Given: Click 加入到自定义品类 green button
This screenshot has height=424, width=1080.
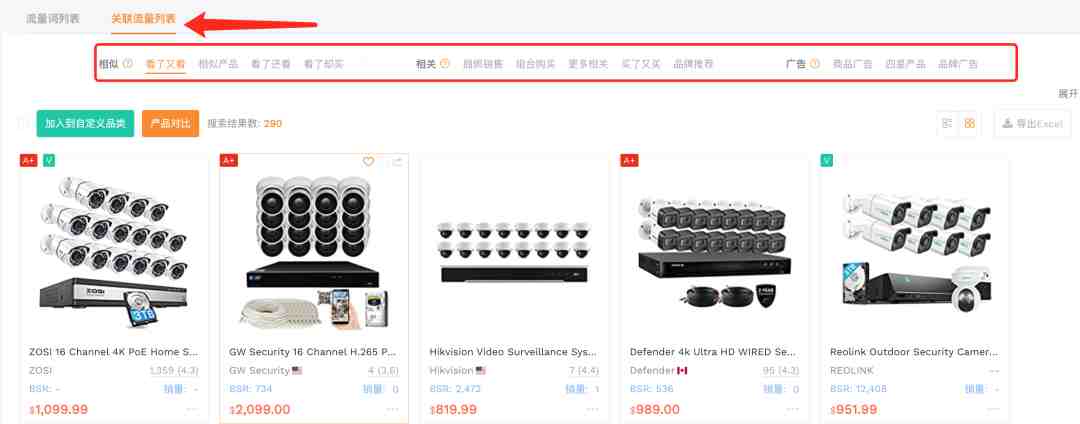Looking at the screenshot, I should click(x=85, y=124).
